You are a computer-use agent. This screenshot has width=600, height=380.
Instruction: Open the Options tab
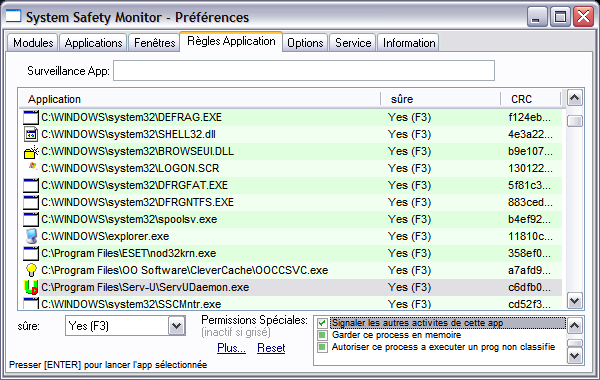pos(305,42)
